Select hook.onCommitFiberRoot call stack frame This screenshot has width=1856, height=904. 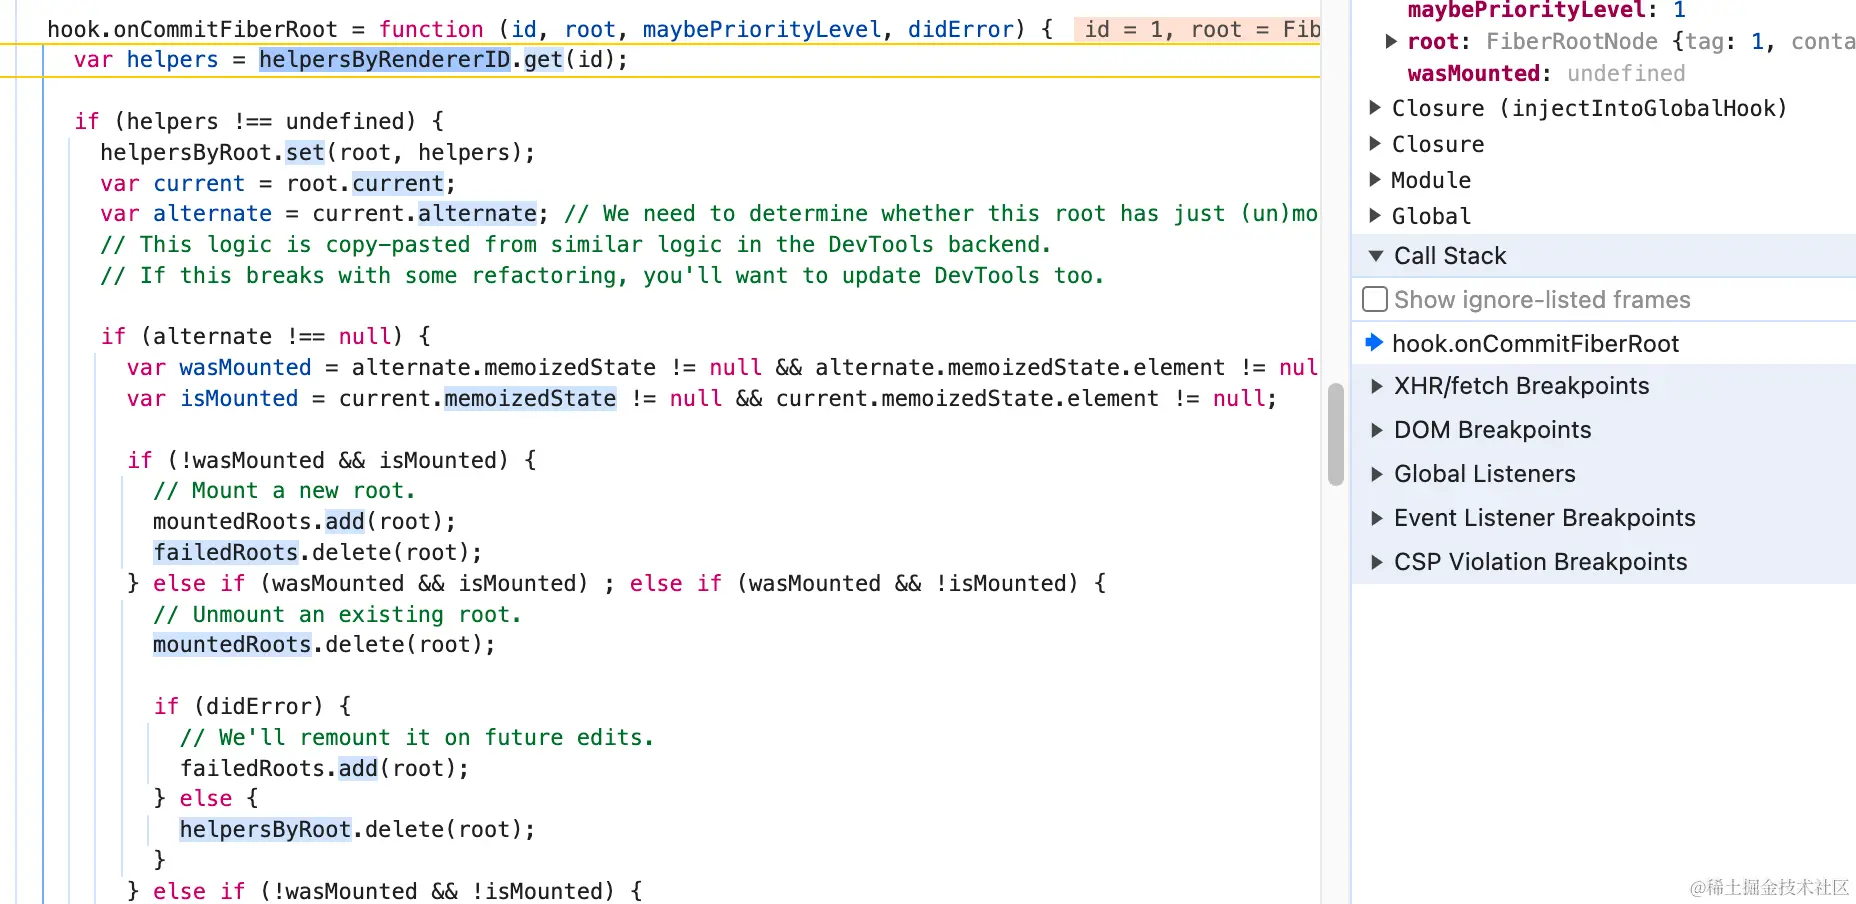tap(1535, 344)
